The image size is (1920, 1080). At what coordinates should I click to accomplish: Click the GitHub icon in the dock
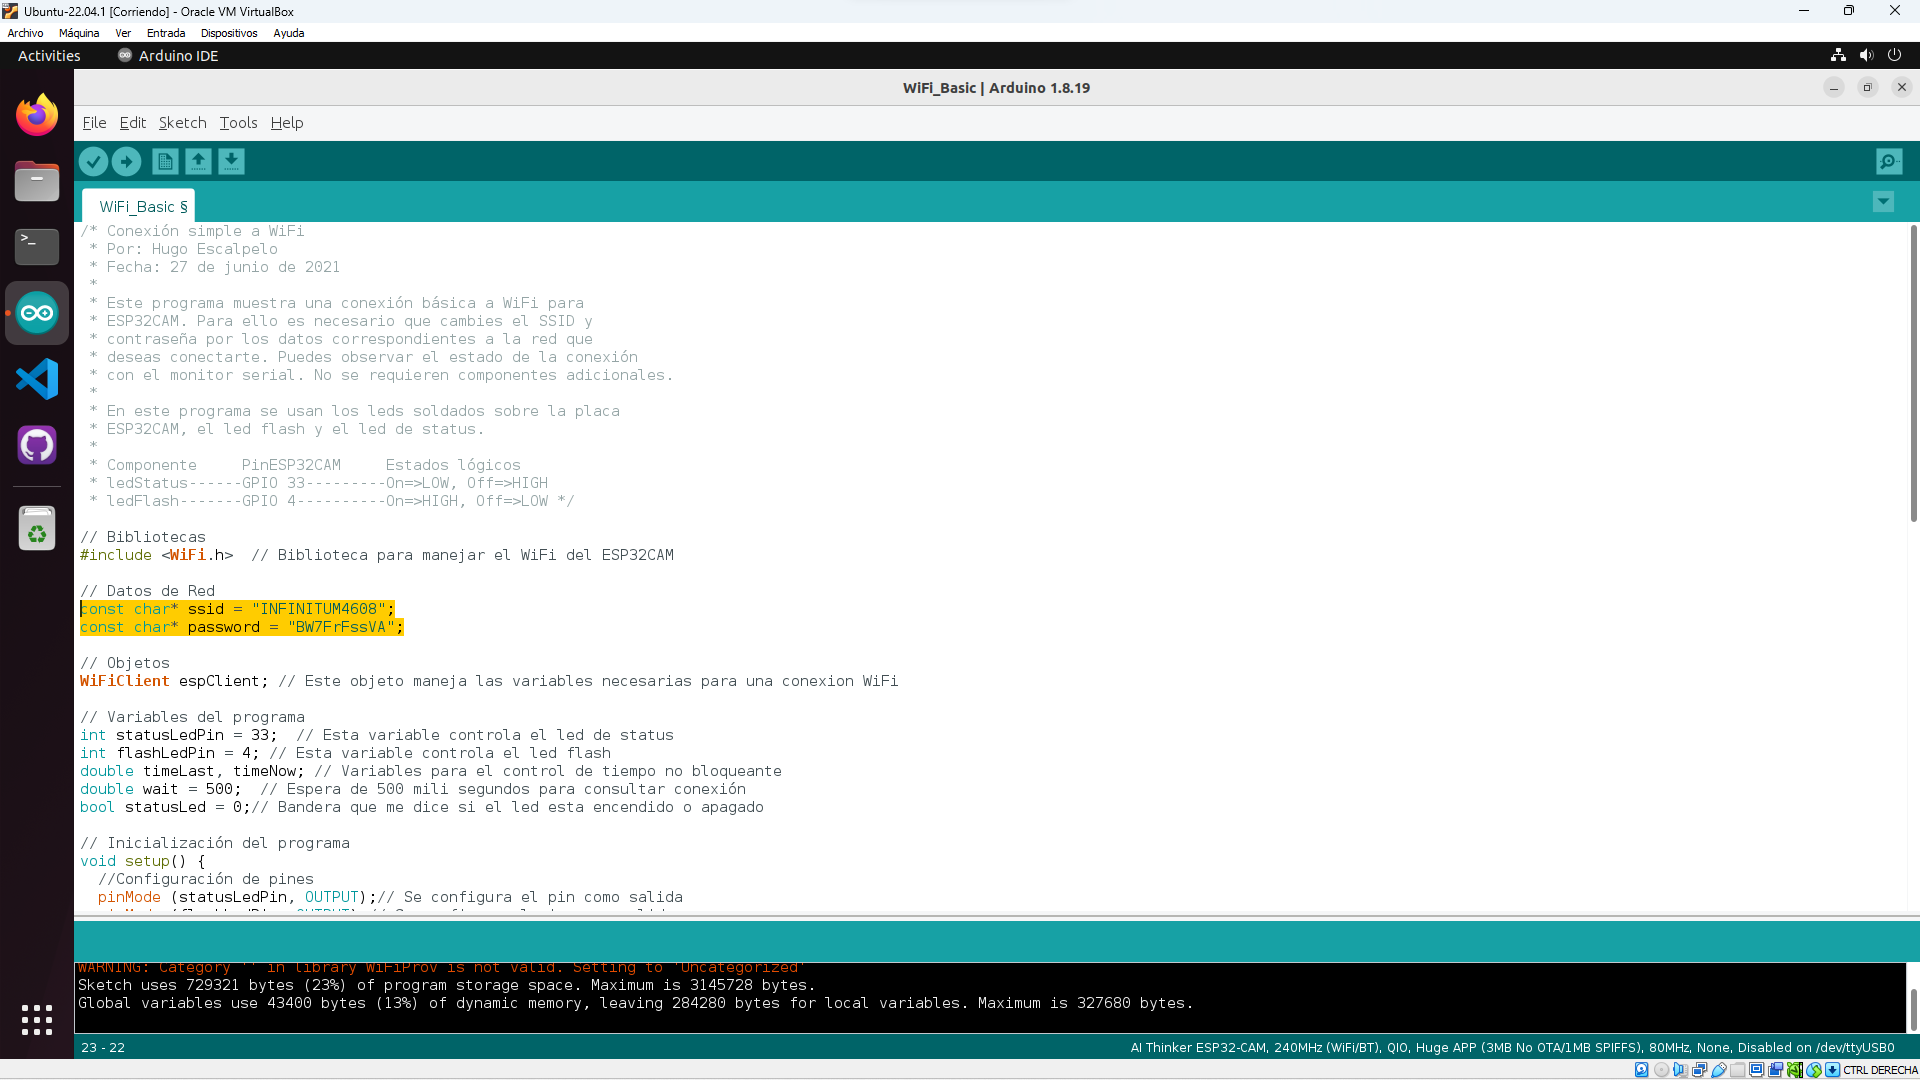pyautogui.click(x=36, y=445)
